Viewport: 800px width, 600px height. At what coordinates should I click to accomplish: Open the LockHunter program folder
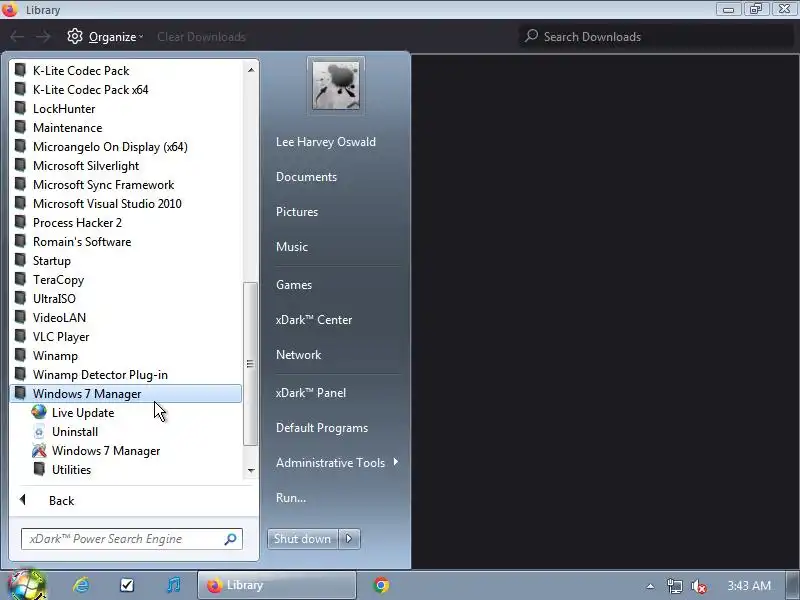click(x=125, y=109)
